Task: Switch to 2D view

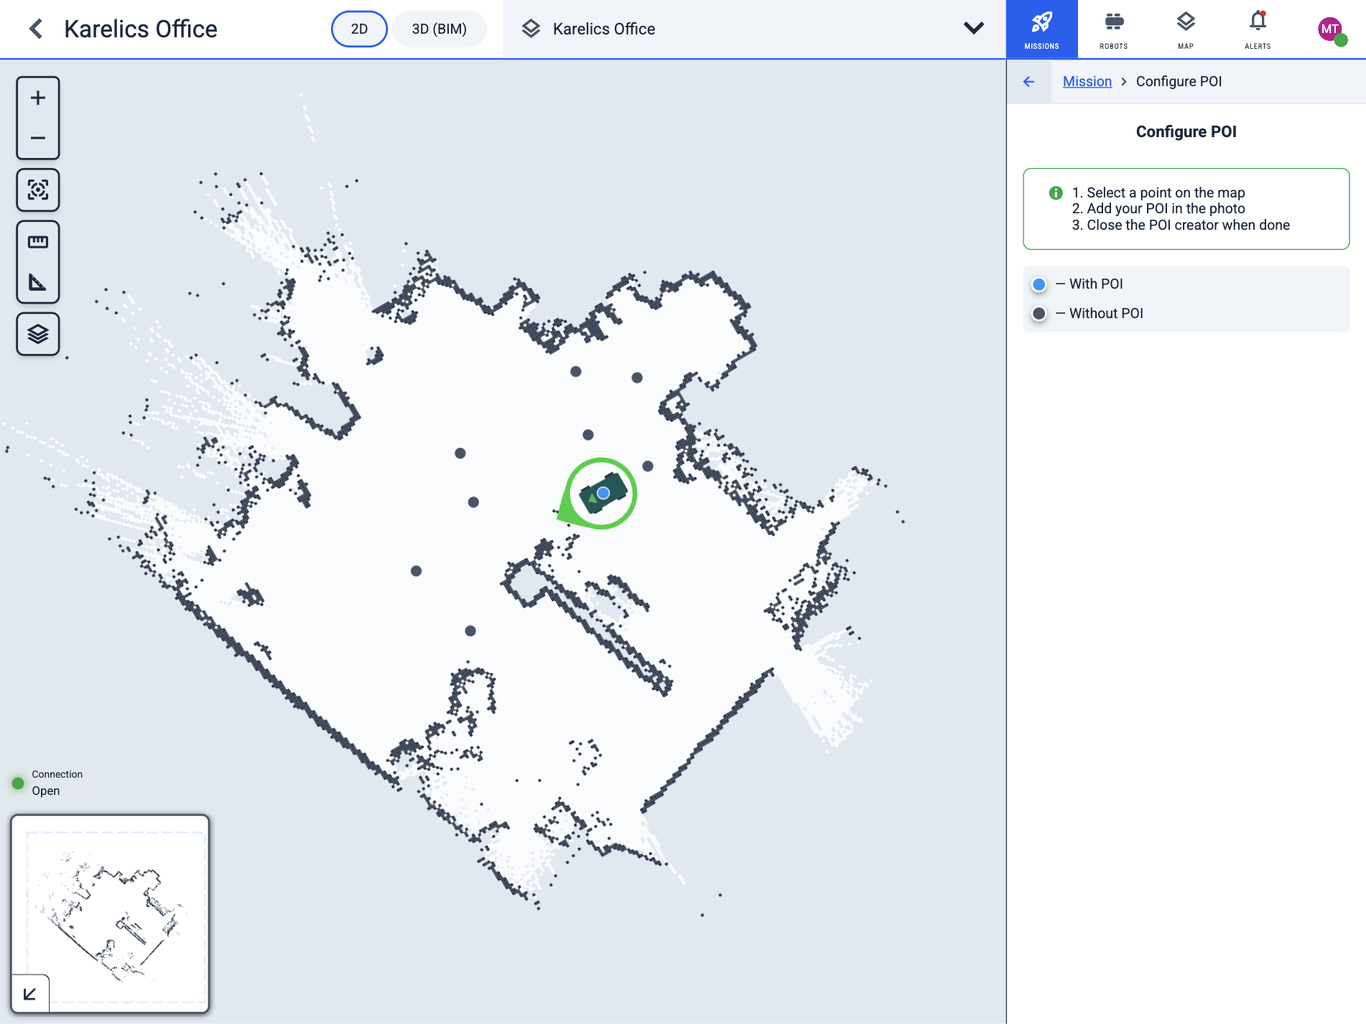Action: 359,29
